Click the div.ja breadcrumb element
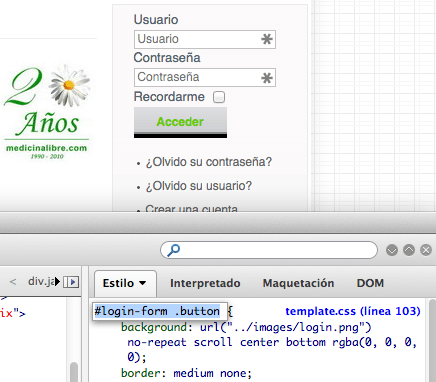 (x=41, y=281)
